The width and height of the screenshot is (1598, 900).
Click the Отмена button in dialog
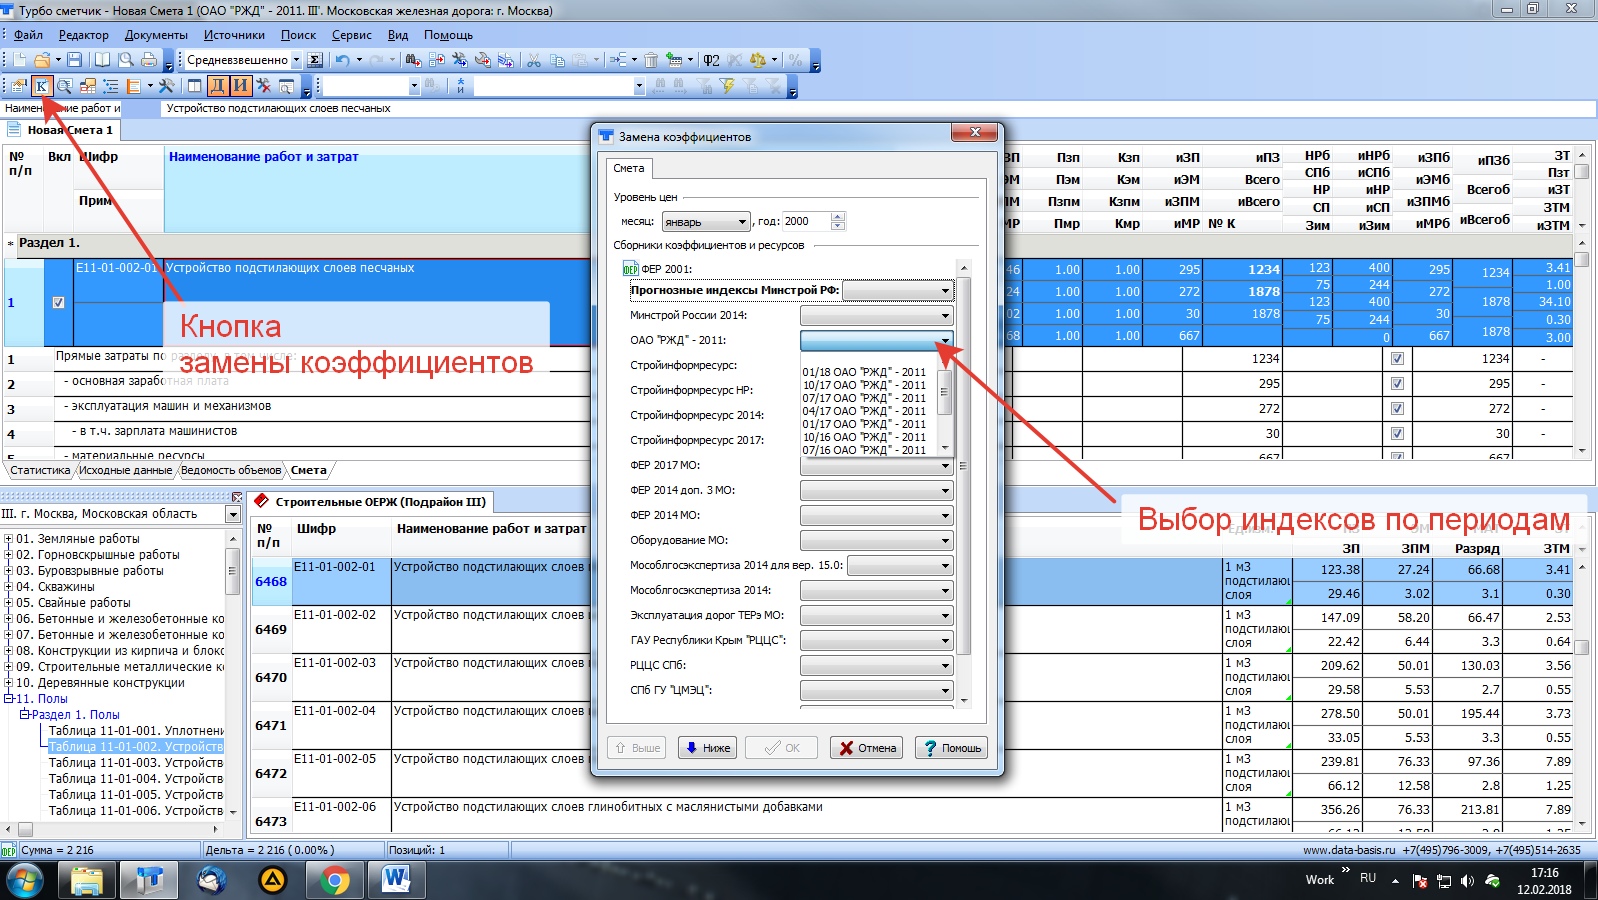pyautogui.click(x=866, y=748)
